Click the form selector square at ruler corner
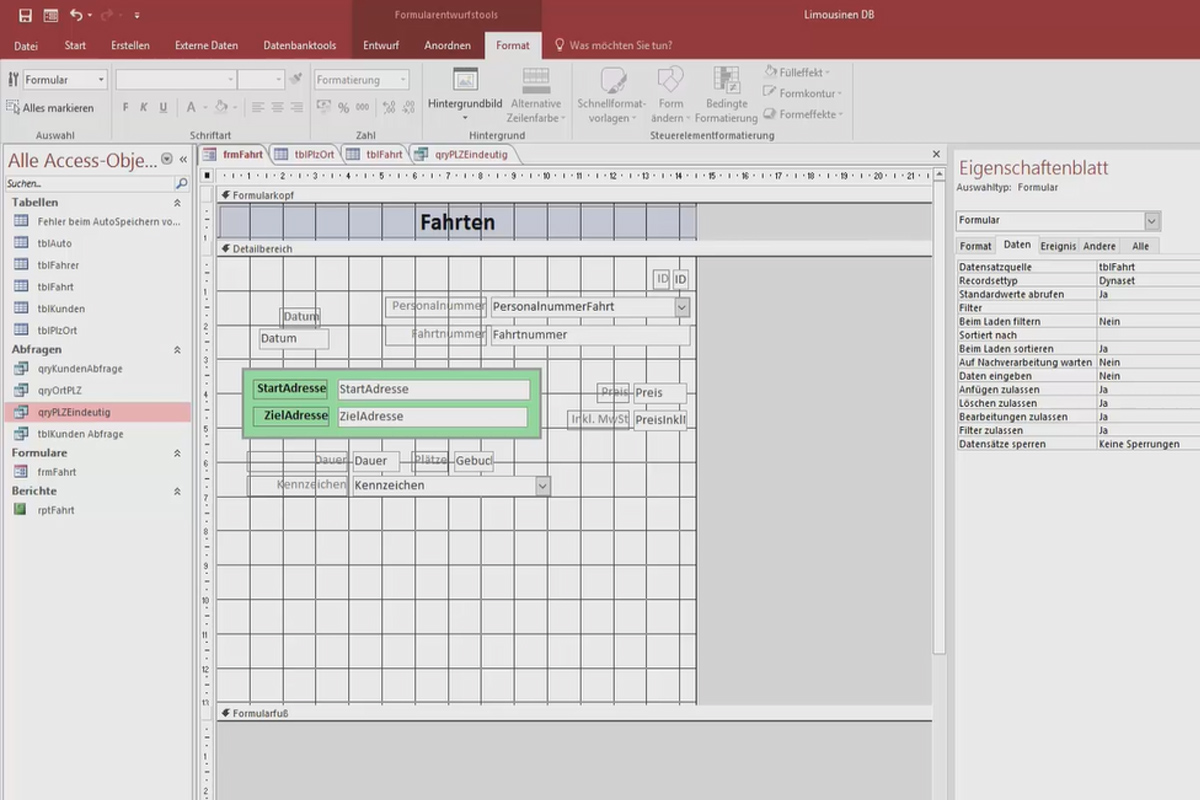This screenshot has width=1200, height=800. [207, 176]
